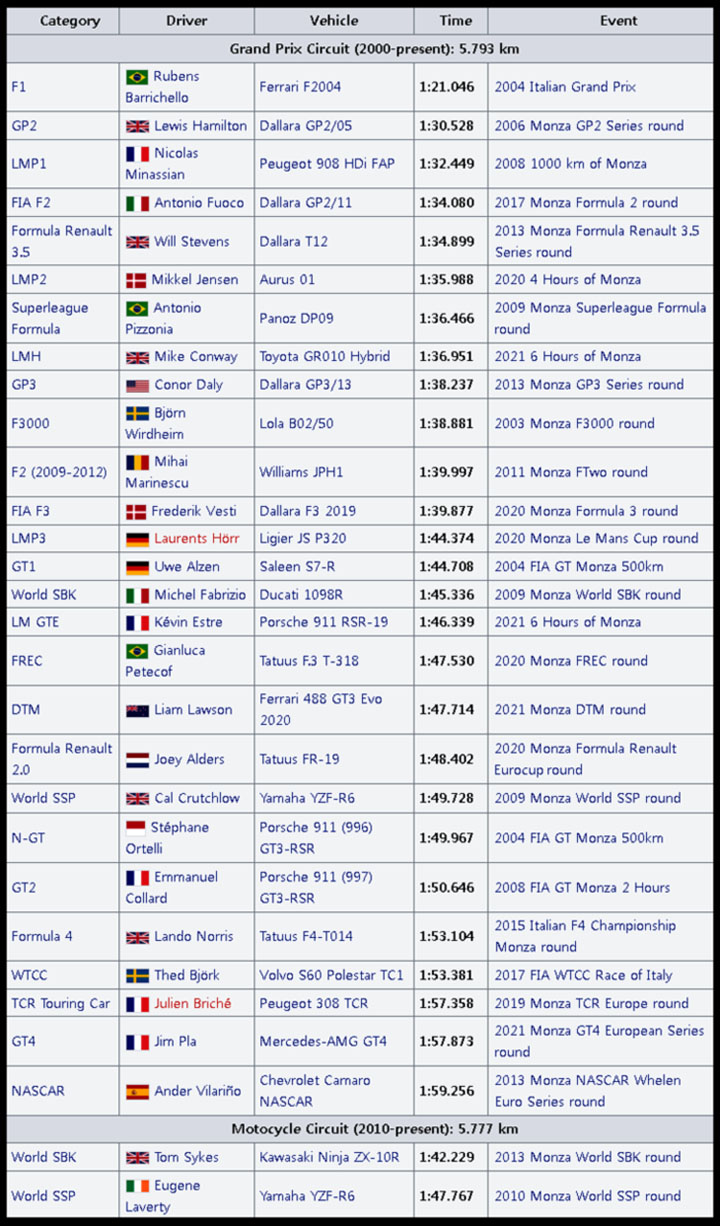Select the 1:42.229 lap time cell

click(x=450, y=1158)
